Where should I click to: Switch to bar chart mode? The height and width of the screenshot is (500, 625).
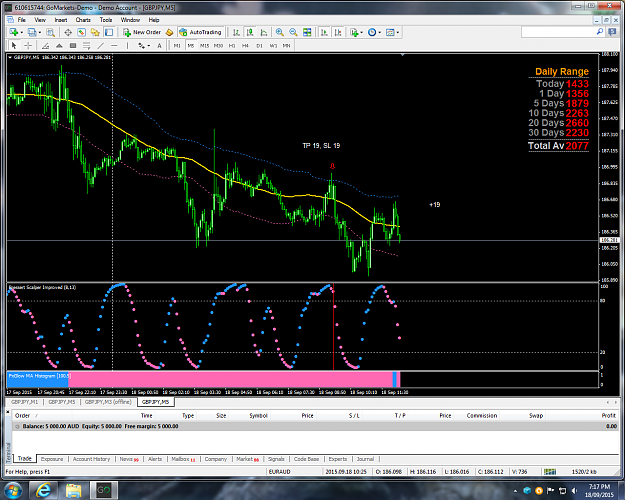[236, 32]
